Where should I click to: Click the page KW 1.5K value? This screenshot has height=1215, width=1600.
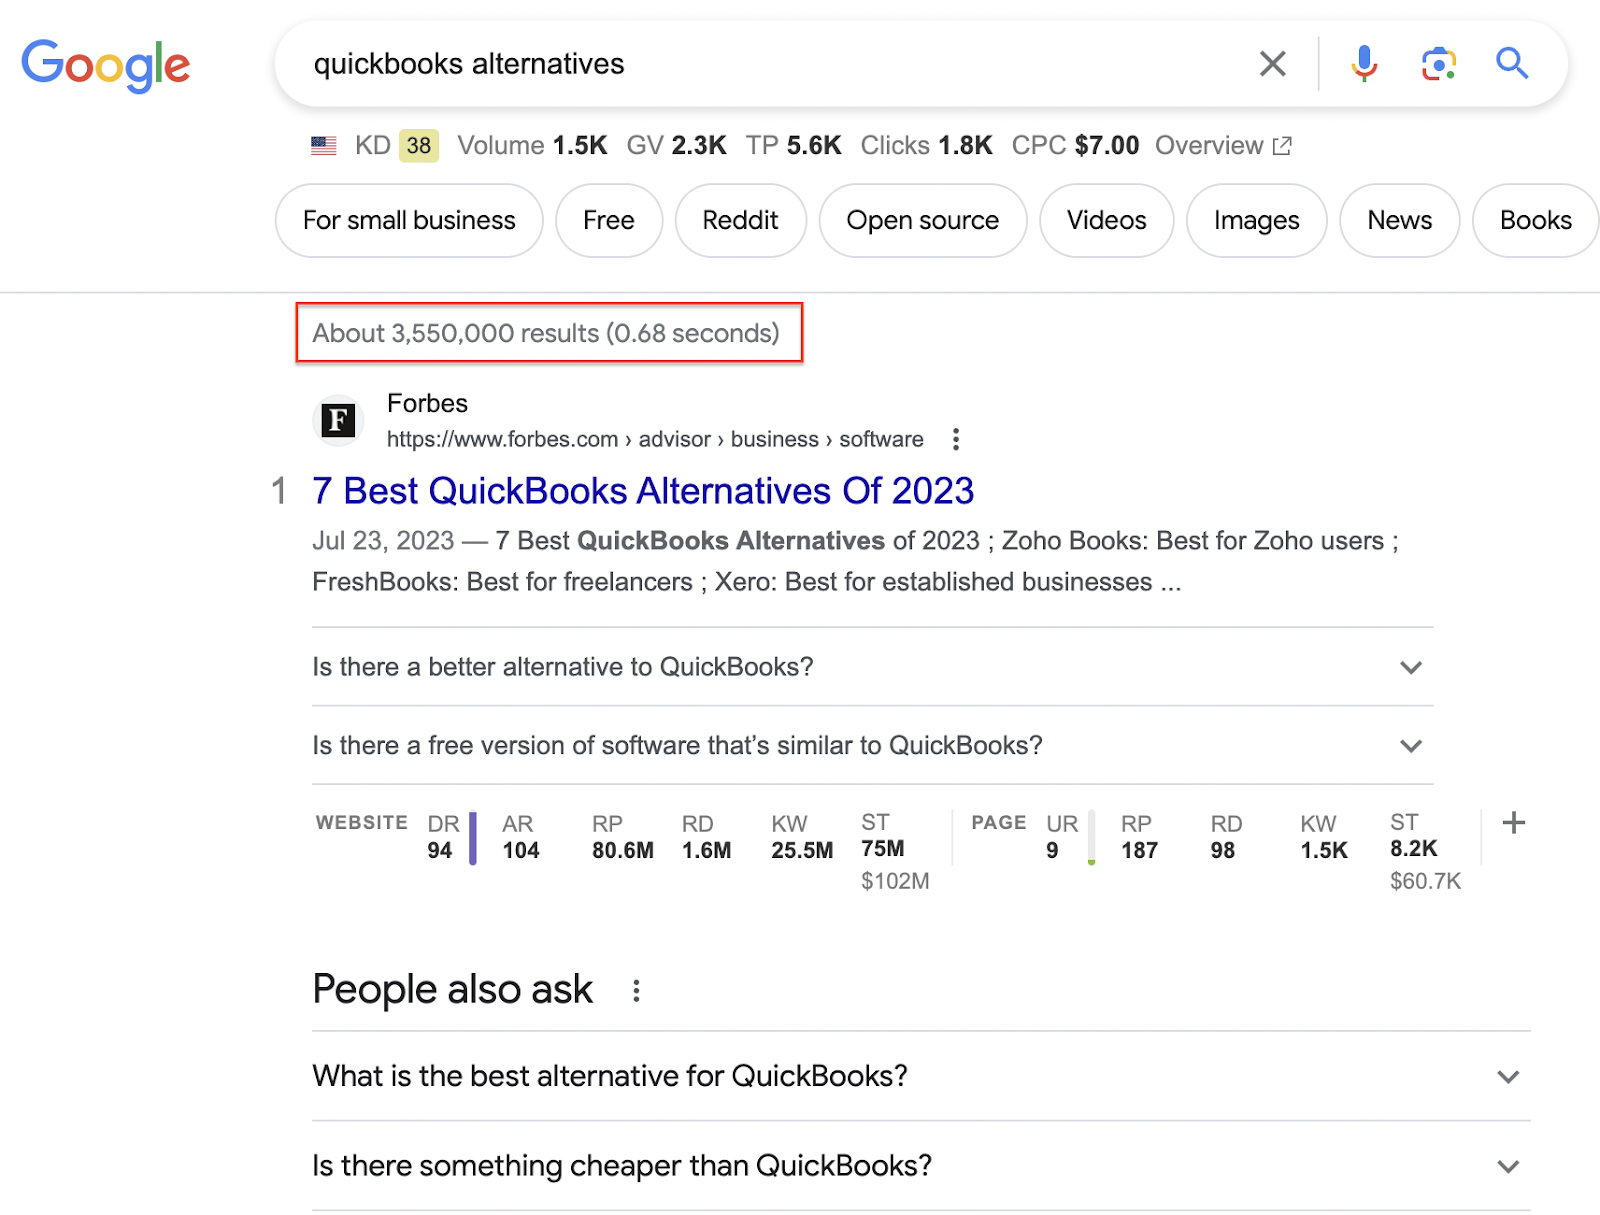click(x=1324, y=851)
